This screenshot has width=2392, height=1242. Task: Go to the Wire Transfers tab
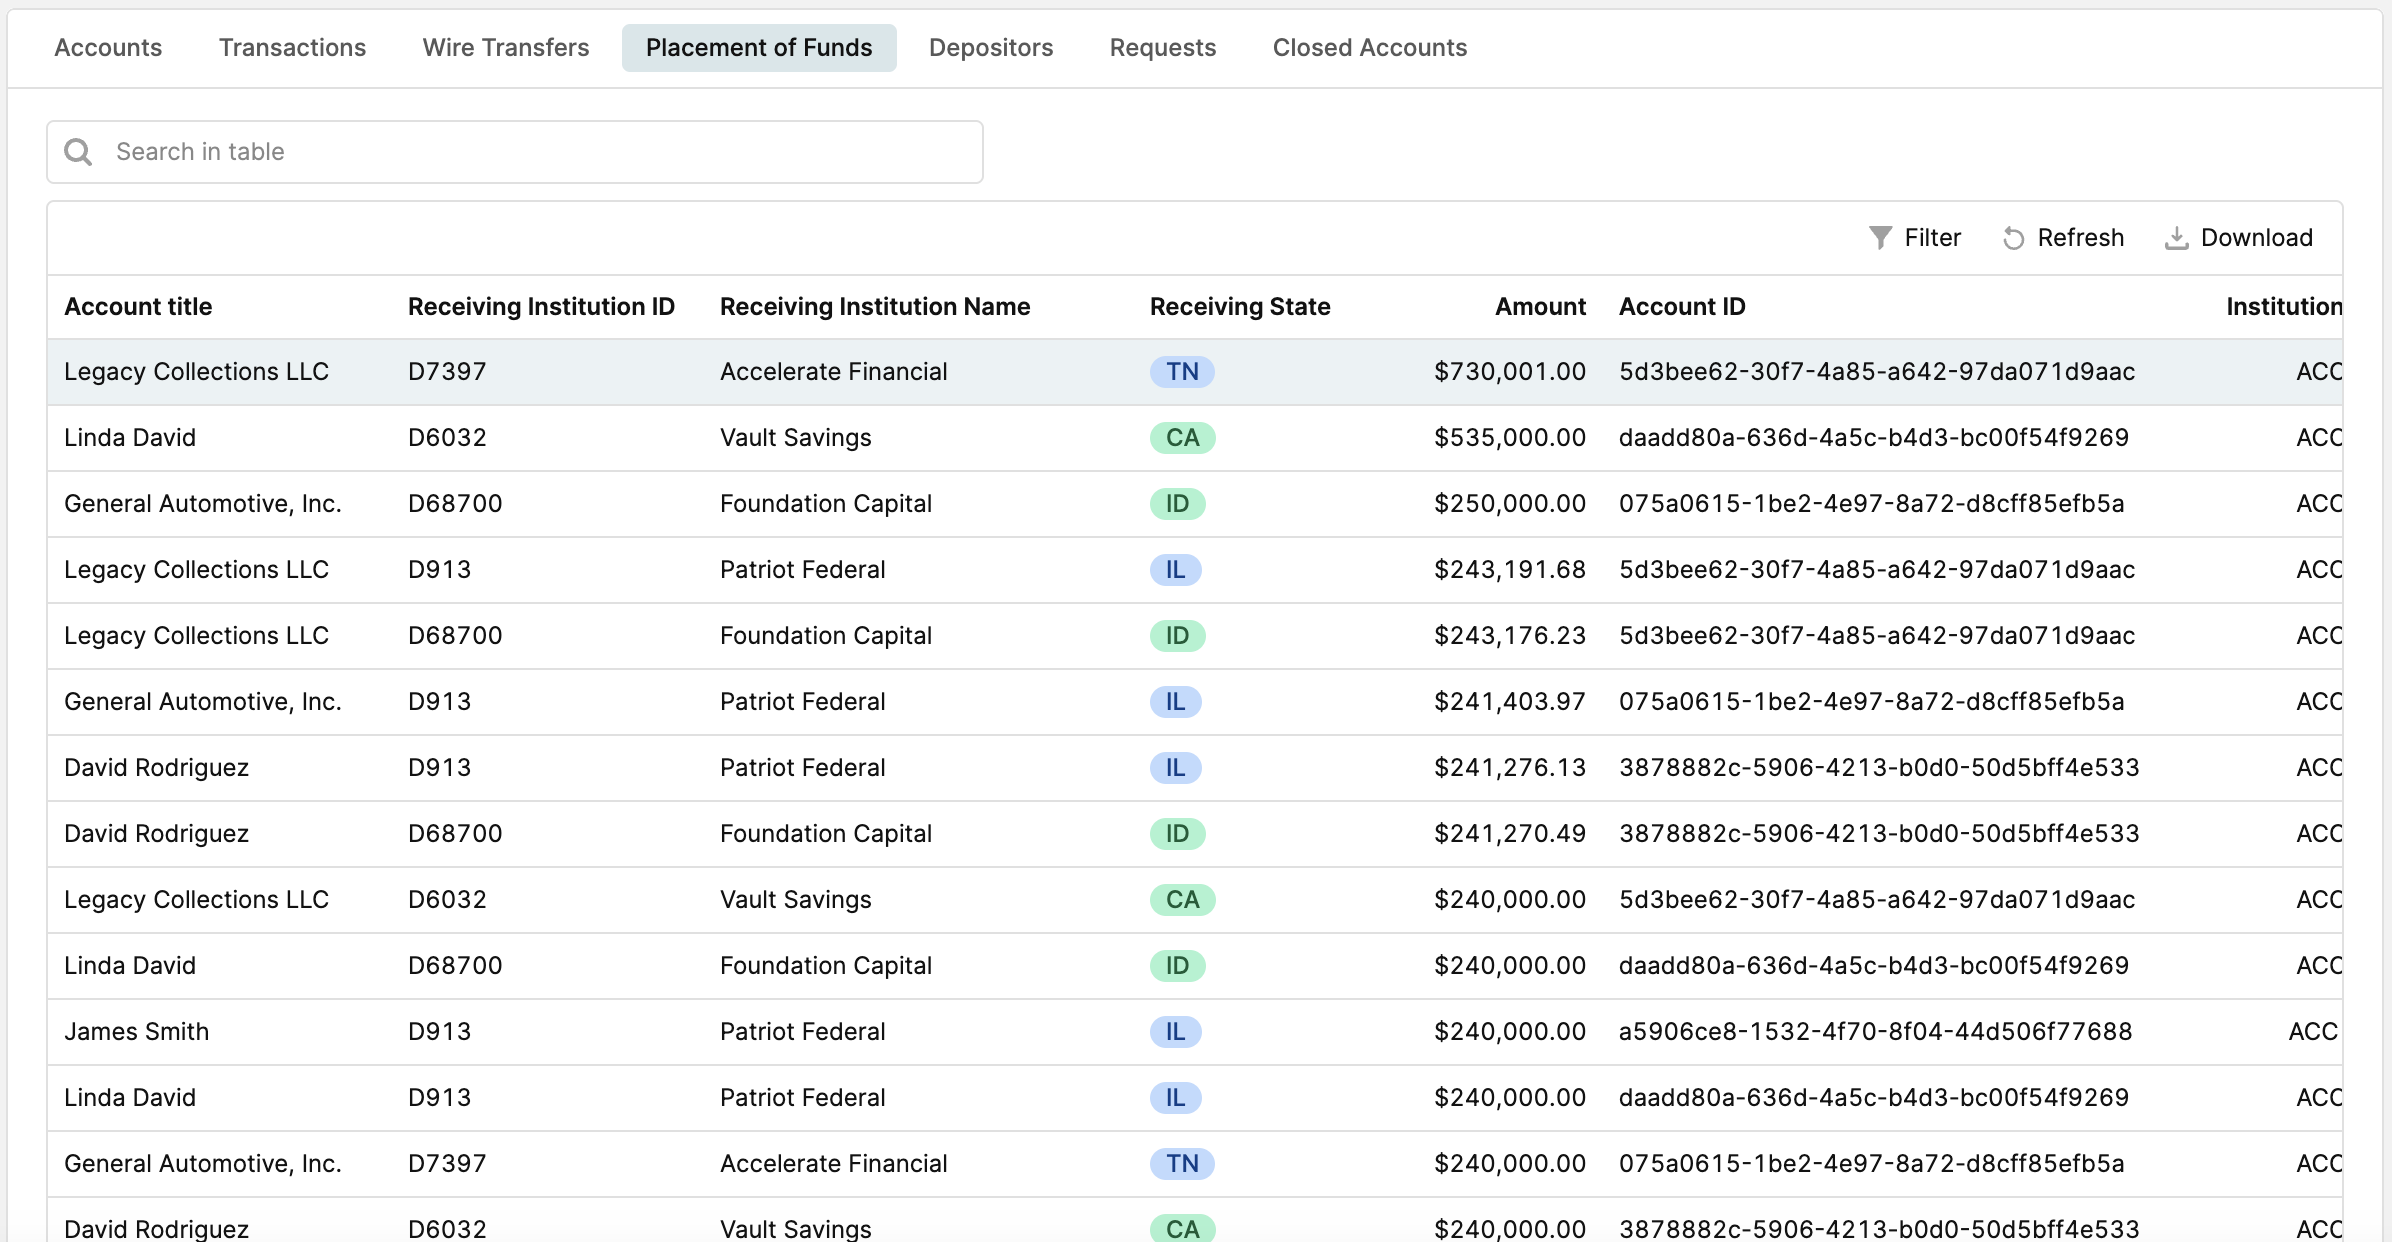click(x=506, y=48)
